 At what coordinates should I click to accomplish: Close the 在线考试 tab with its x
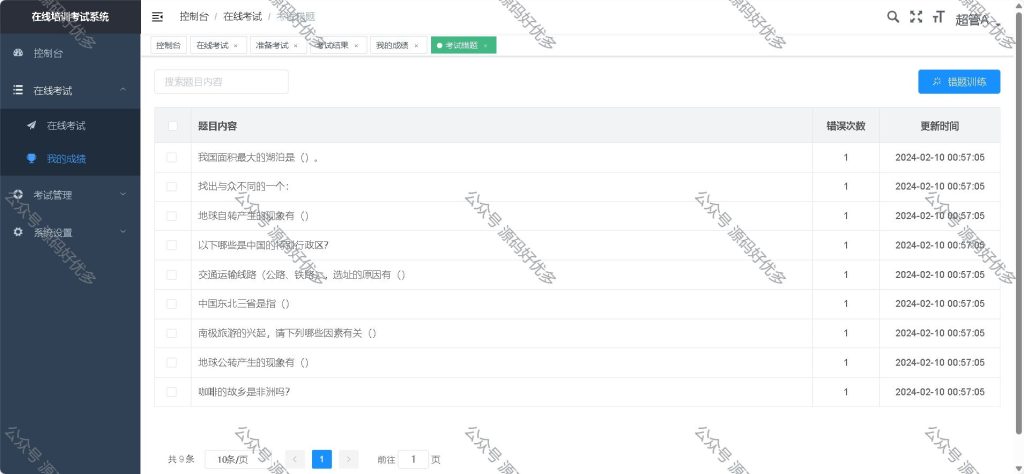click(x=236, y=46)
